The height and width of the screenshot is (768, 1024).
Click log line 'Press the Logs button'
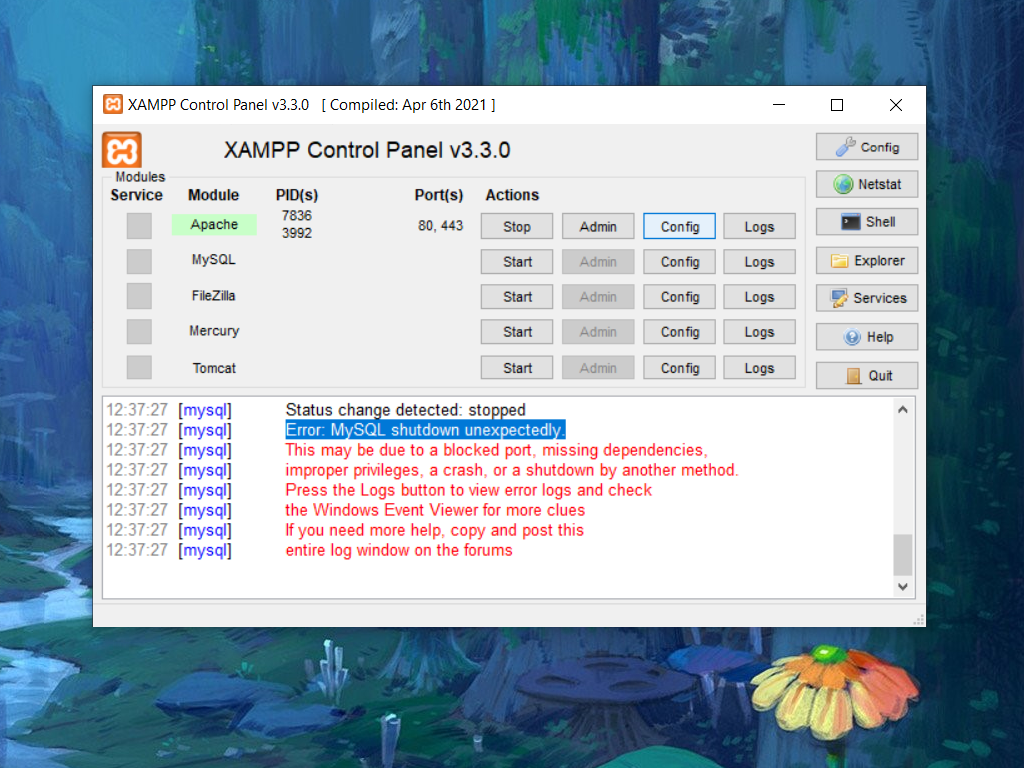tap(468, 490)
